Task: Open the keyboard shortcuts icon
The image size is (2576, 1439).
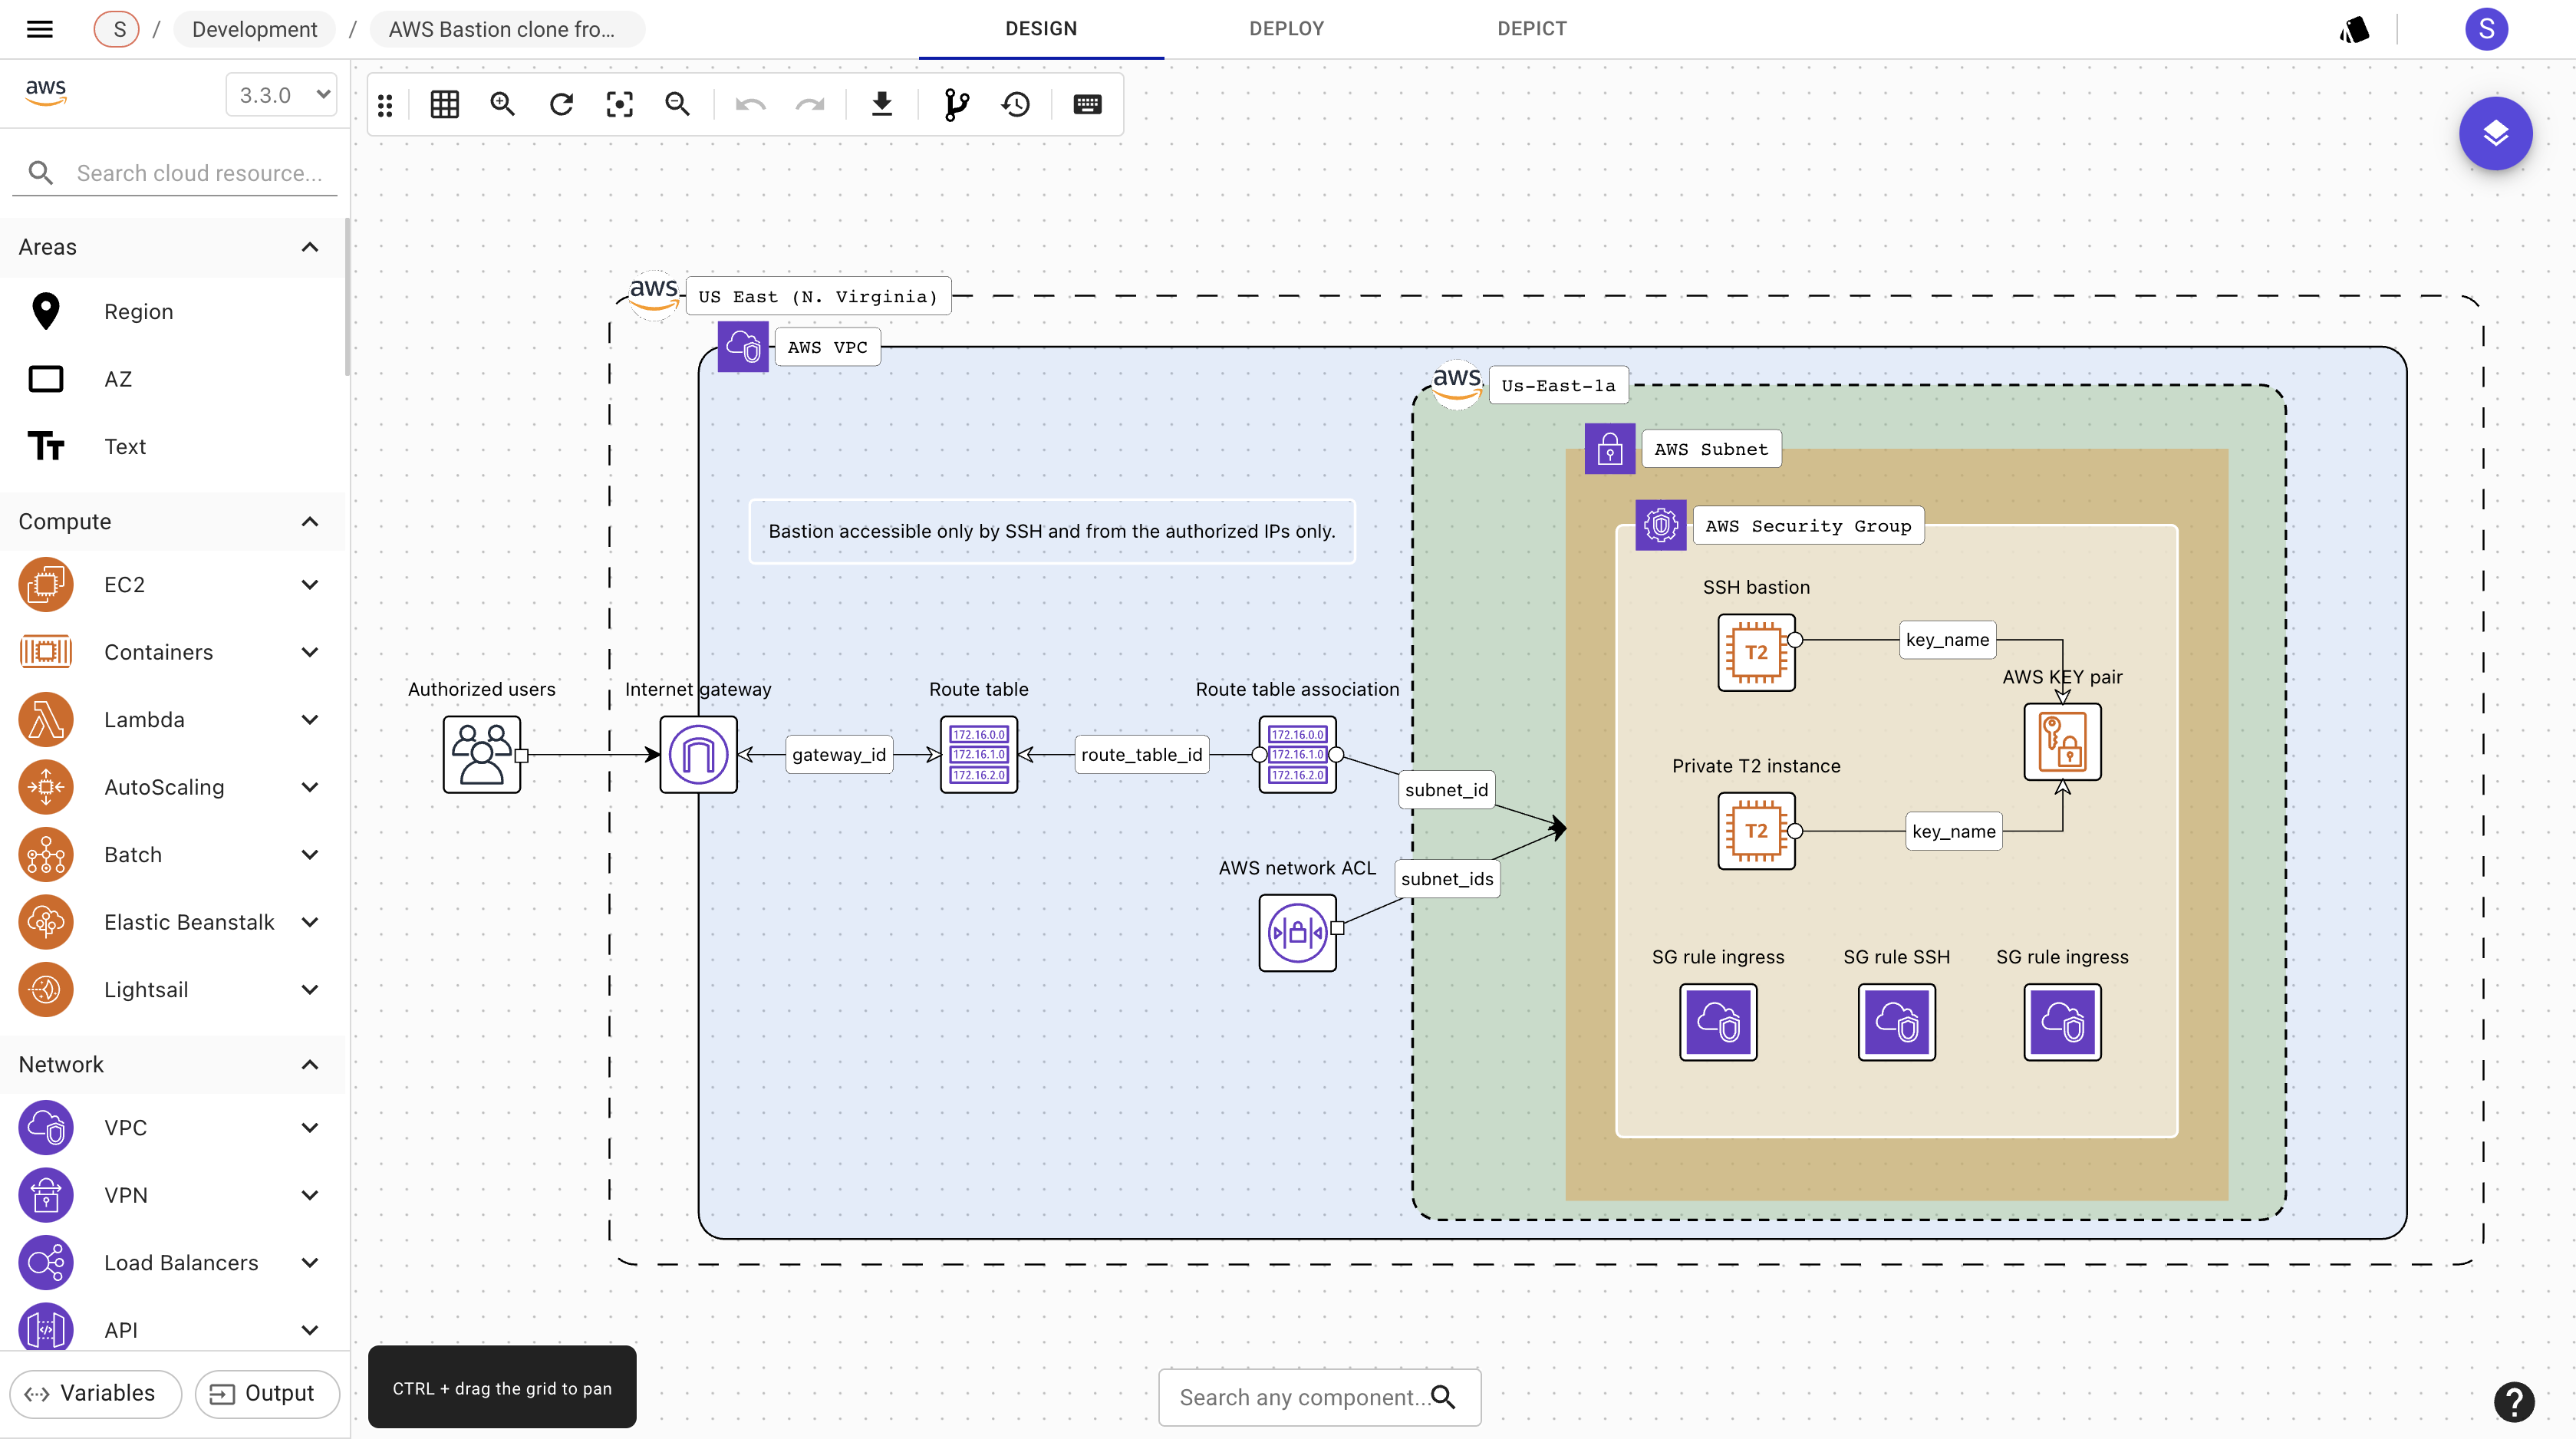Action: [1087, 103]
